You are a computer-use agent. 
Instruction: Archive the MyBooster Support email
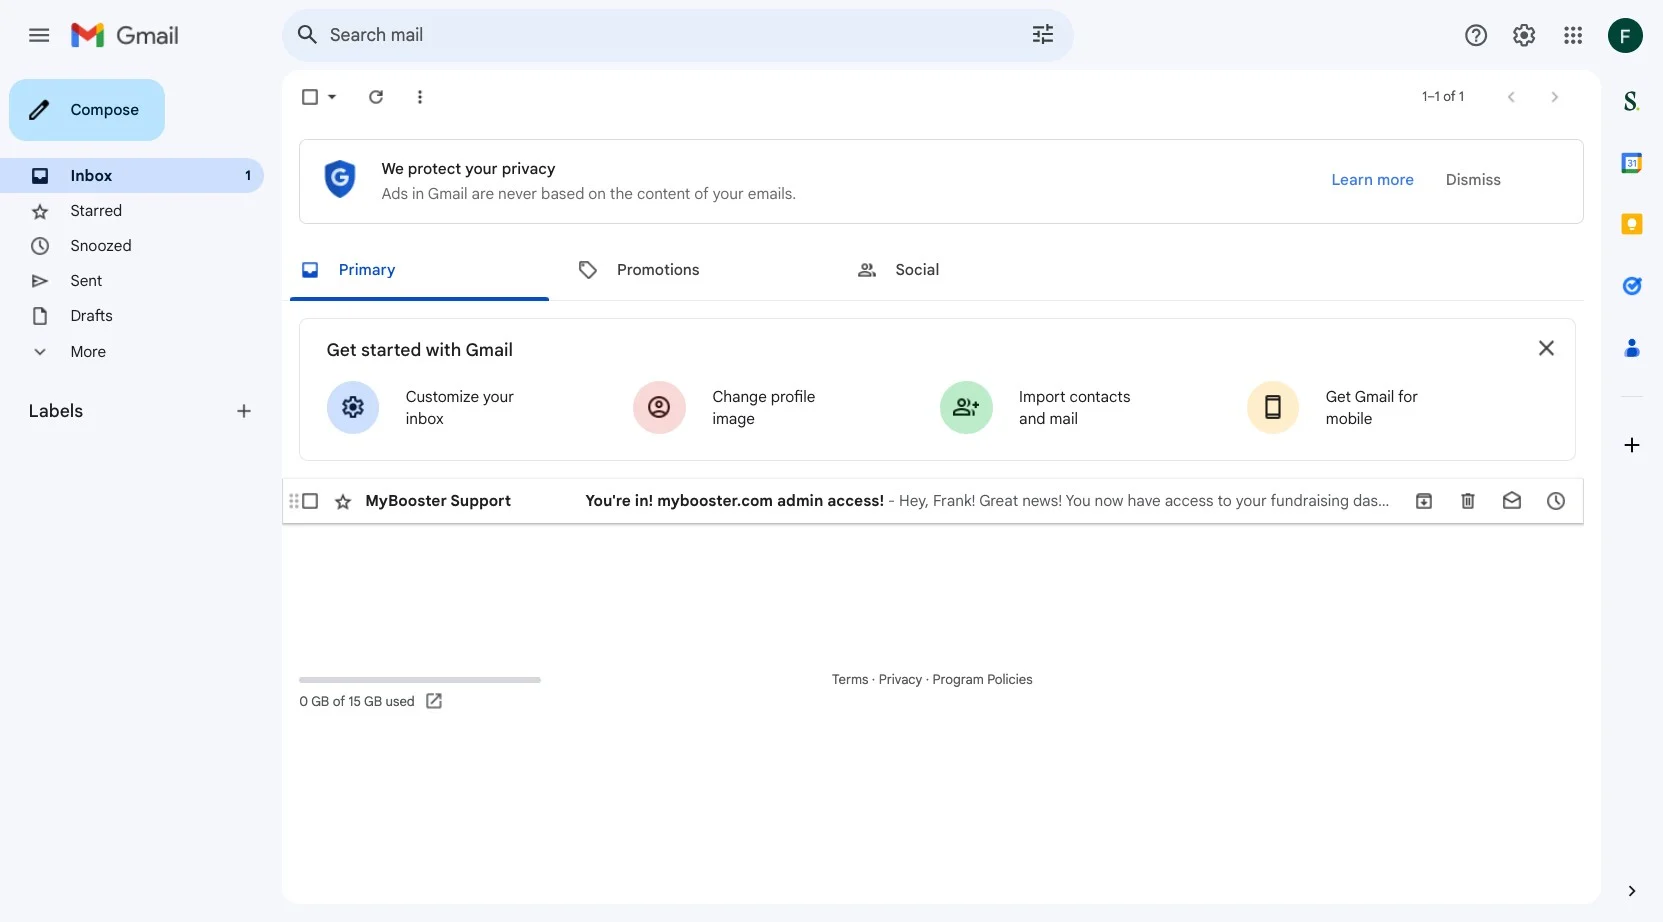[x=1424, y=501]
